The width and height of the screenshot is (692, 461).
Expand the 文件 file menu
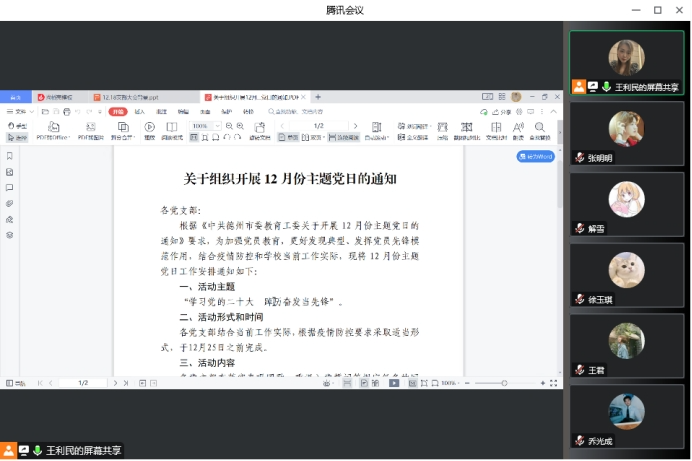tap(20, 112)
